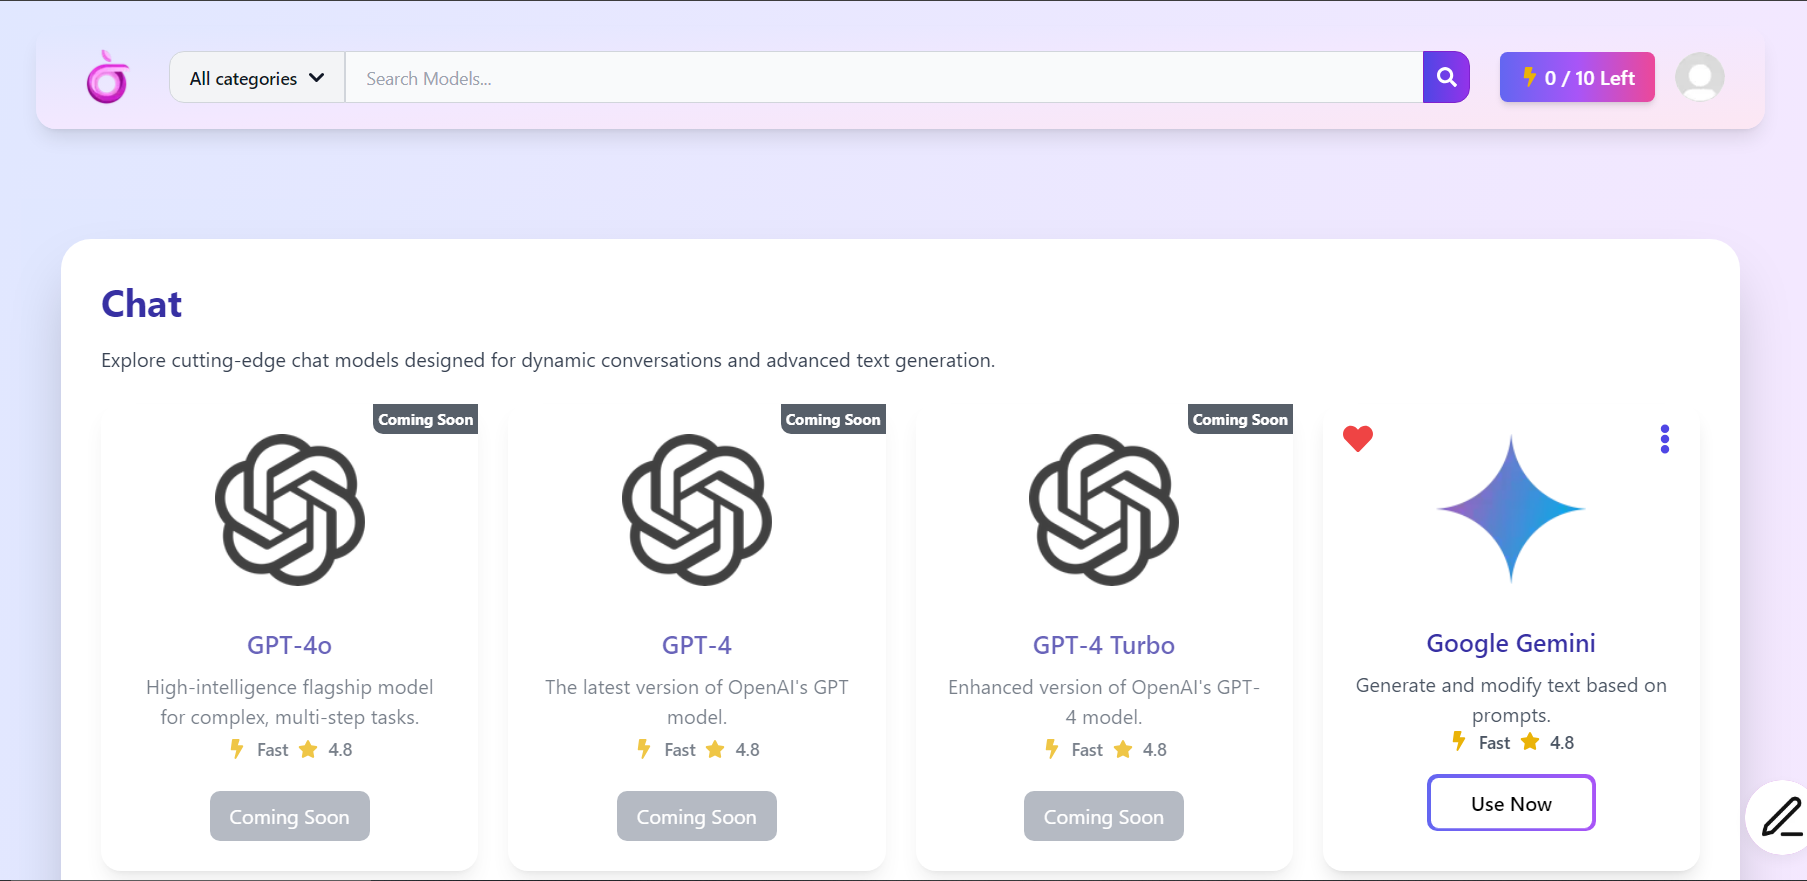
Task: Click the star rating icon on Google Gemini card
Action: [1530, 742]
